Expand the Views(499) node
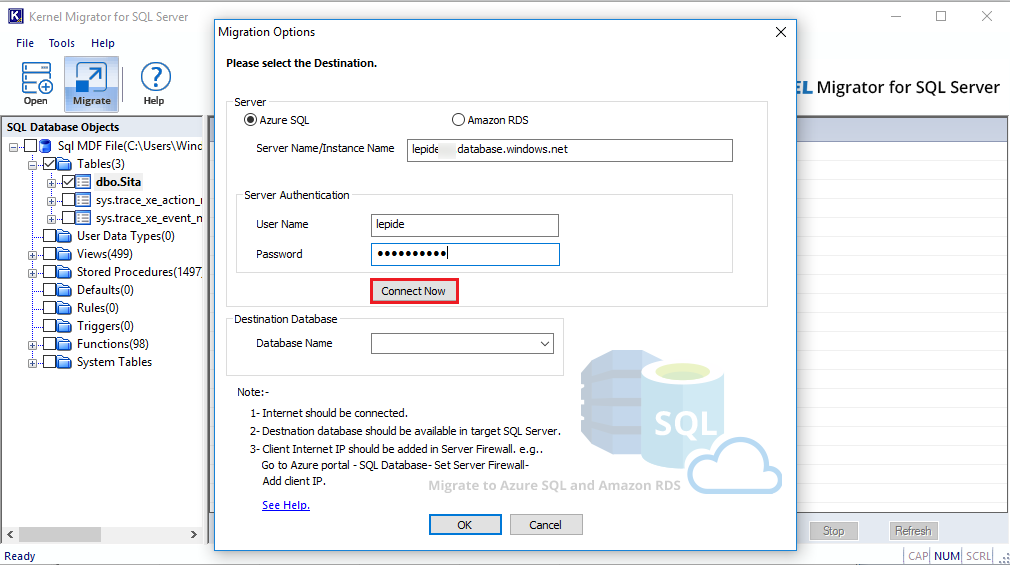This screenshot has height=565, width=1010. coord(32,256)
